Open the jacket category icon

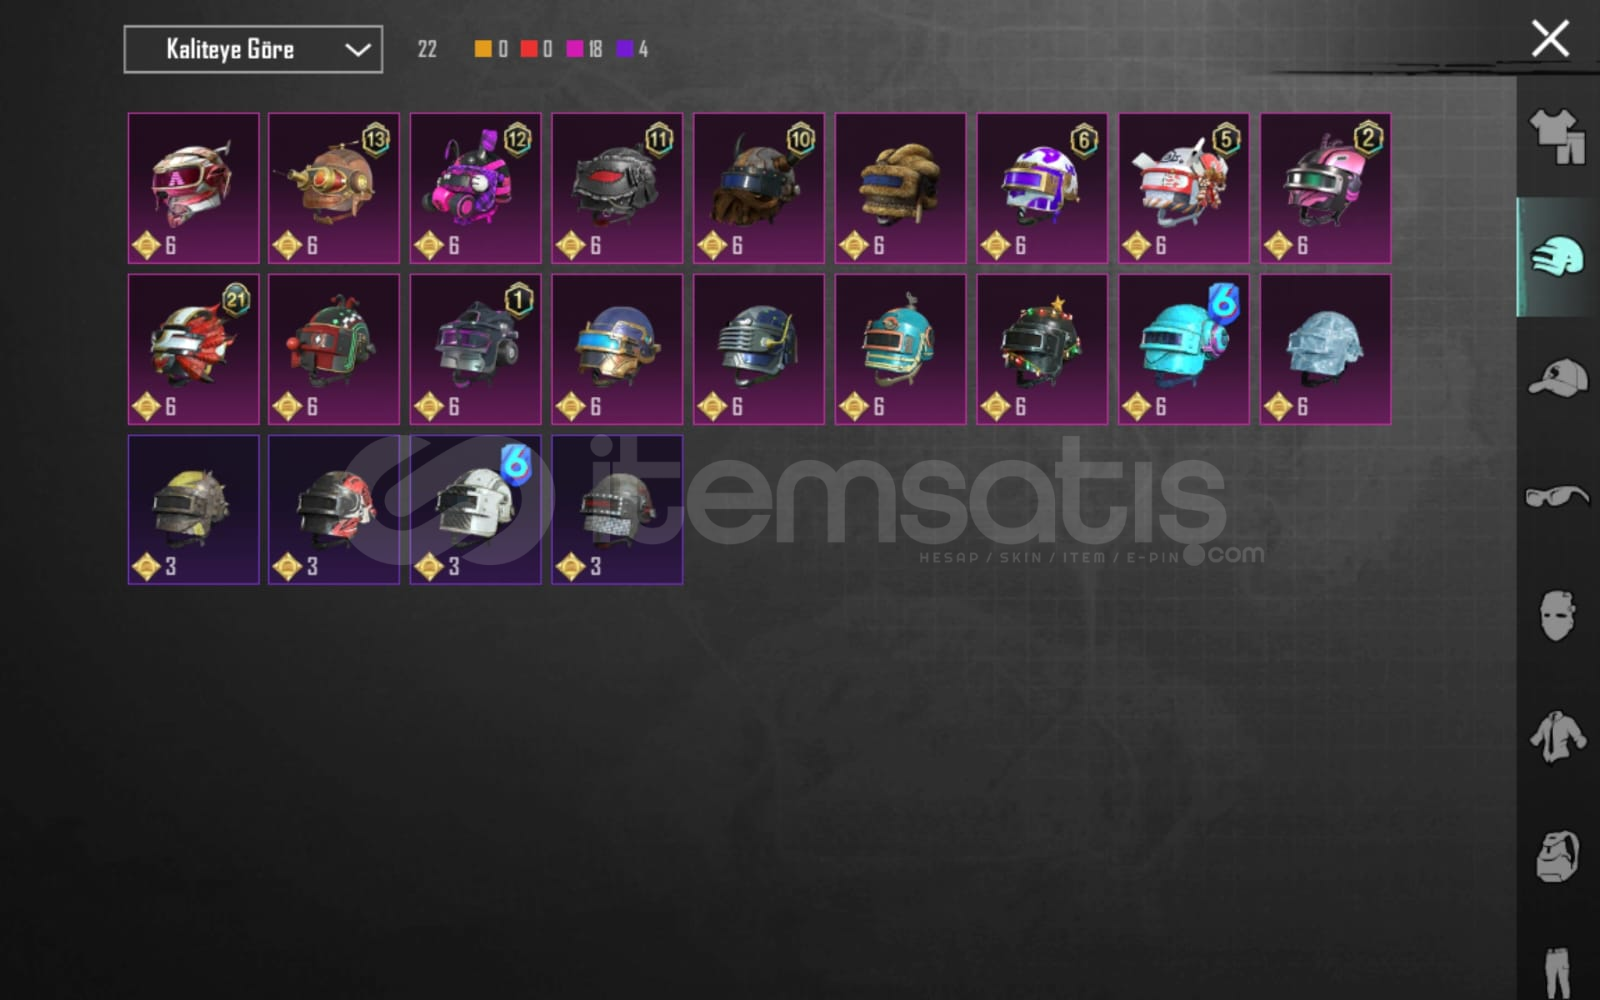1557,737
